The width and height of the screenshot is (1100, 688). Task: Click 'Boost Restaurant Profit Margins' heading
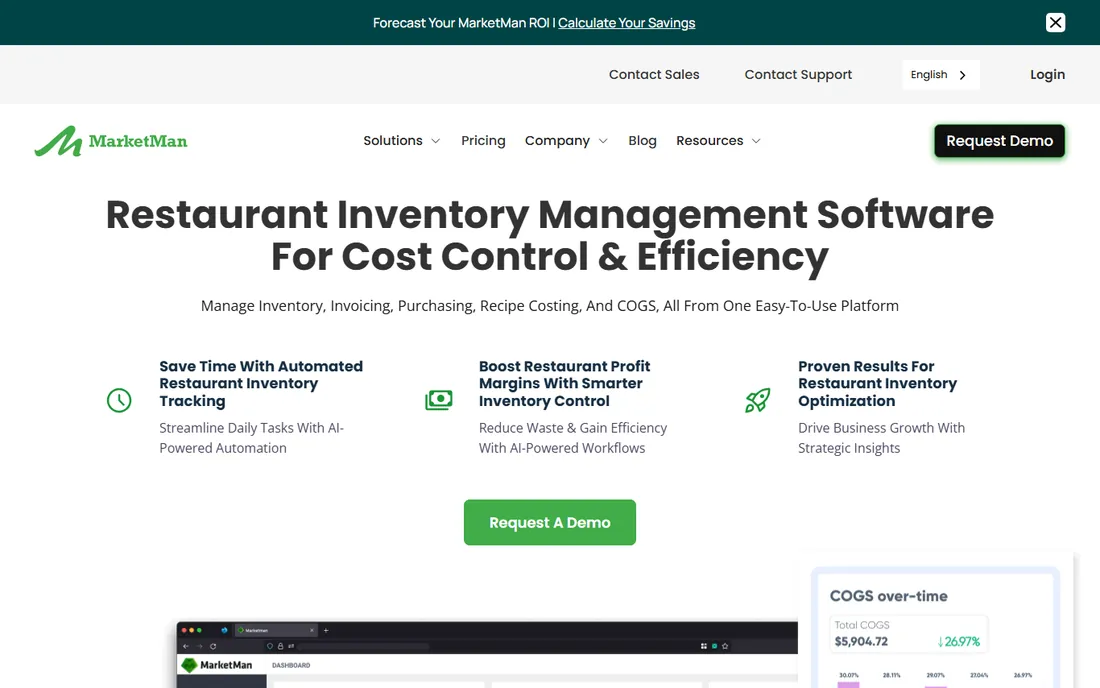(x=564, y=384)
